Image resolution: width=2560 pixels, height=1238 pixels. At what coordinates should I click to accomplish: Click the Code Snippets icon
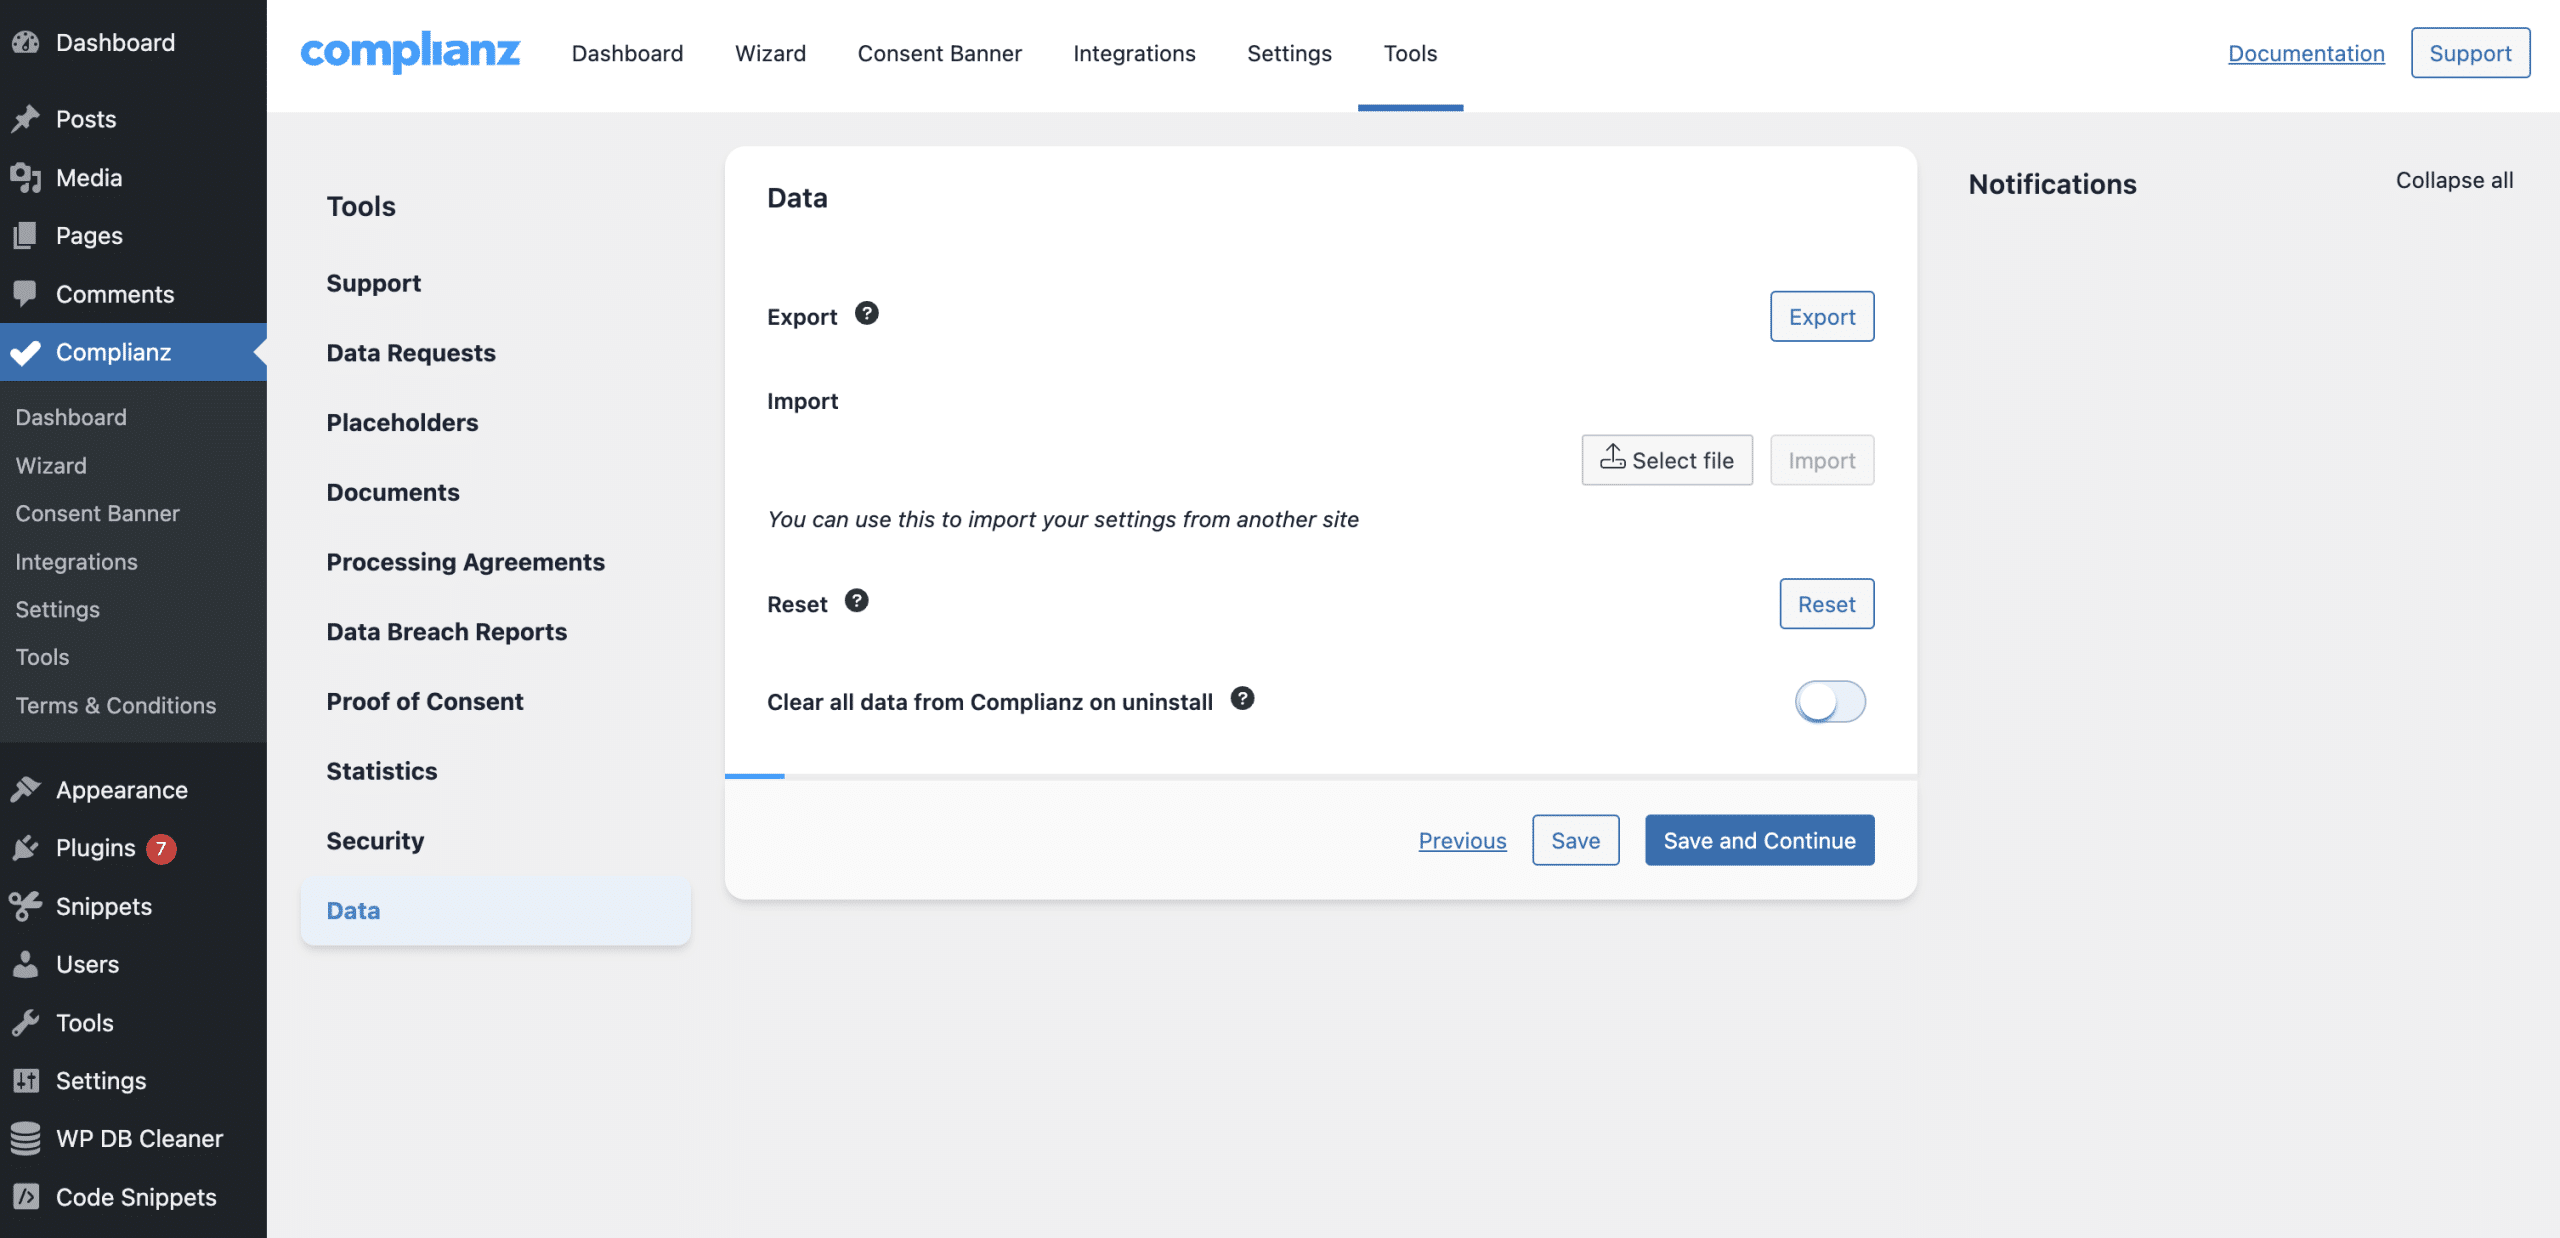[x=26, y=1196]
